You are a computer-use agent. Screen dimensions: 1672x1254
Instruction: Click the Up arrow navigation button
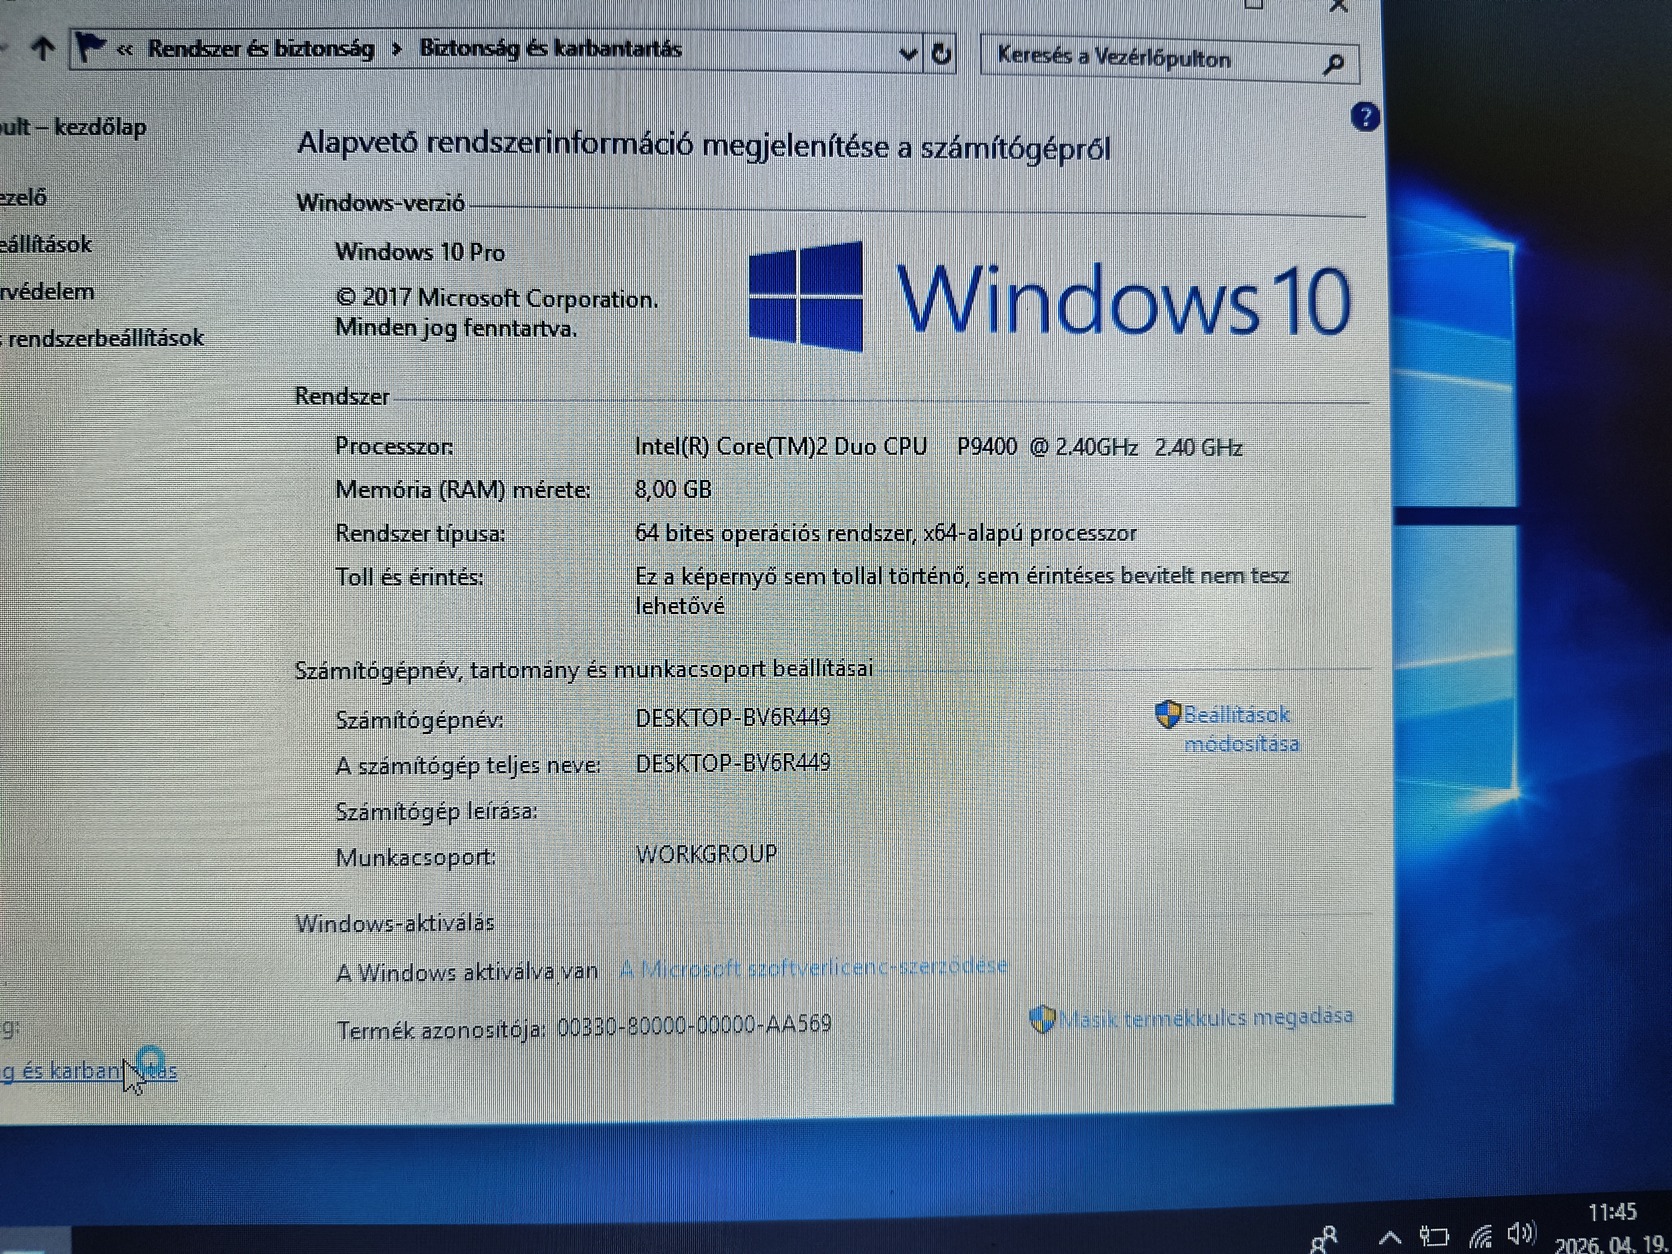[x=42, y=47]
